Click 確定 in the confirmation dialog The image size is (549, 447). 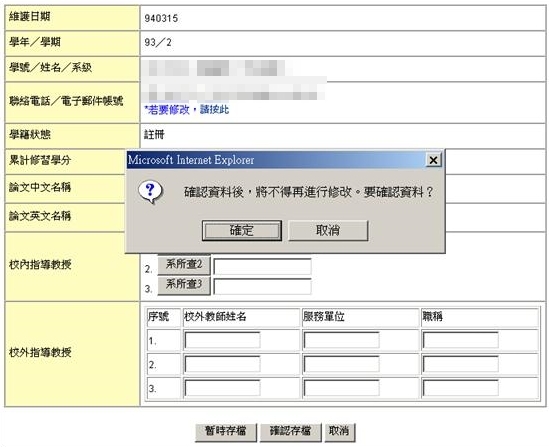242,230
